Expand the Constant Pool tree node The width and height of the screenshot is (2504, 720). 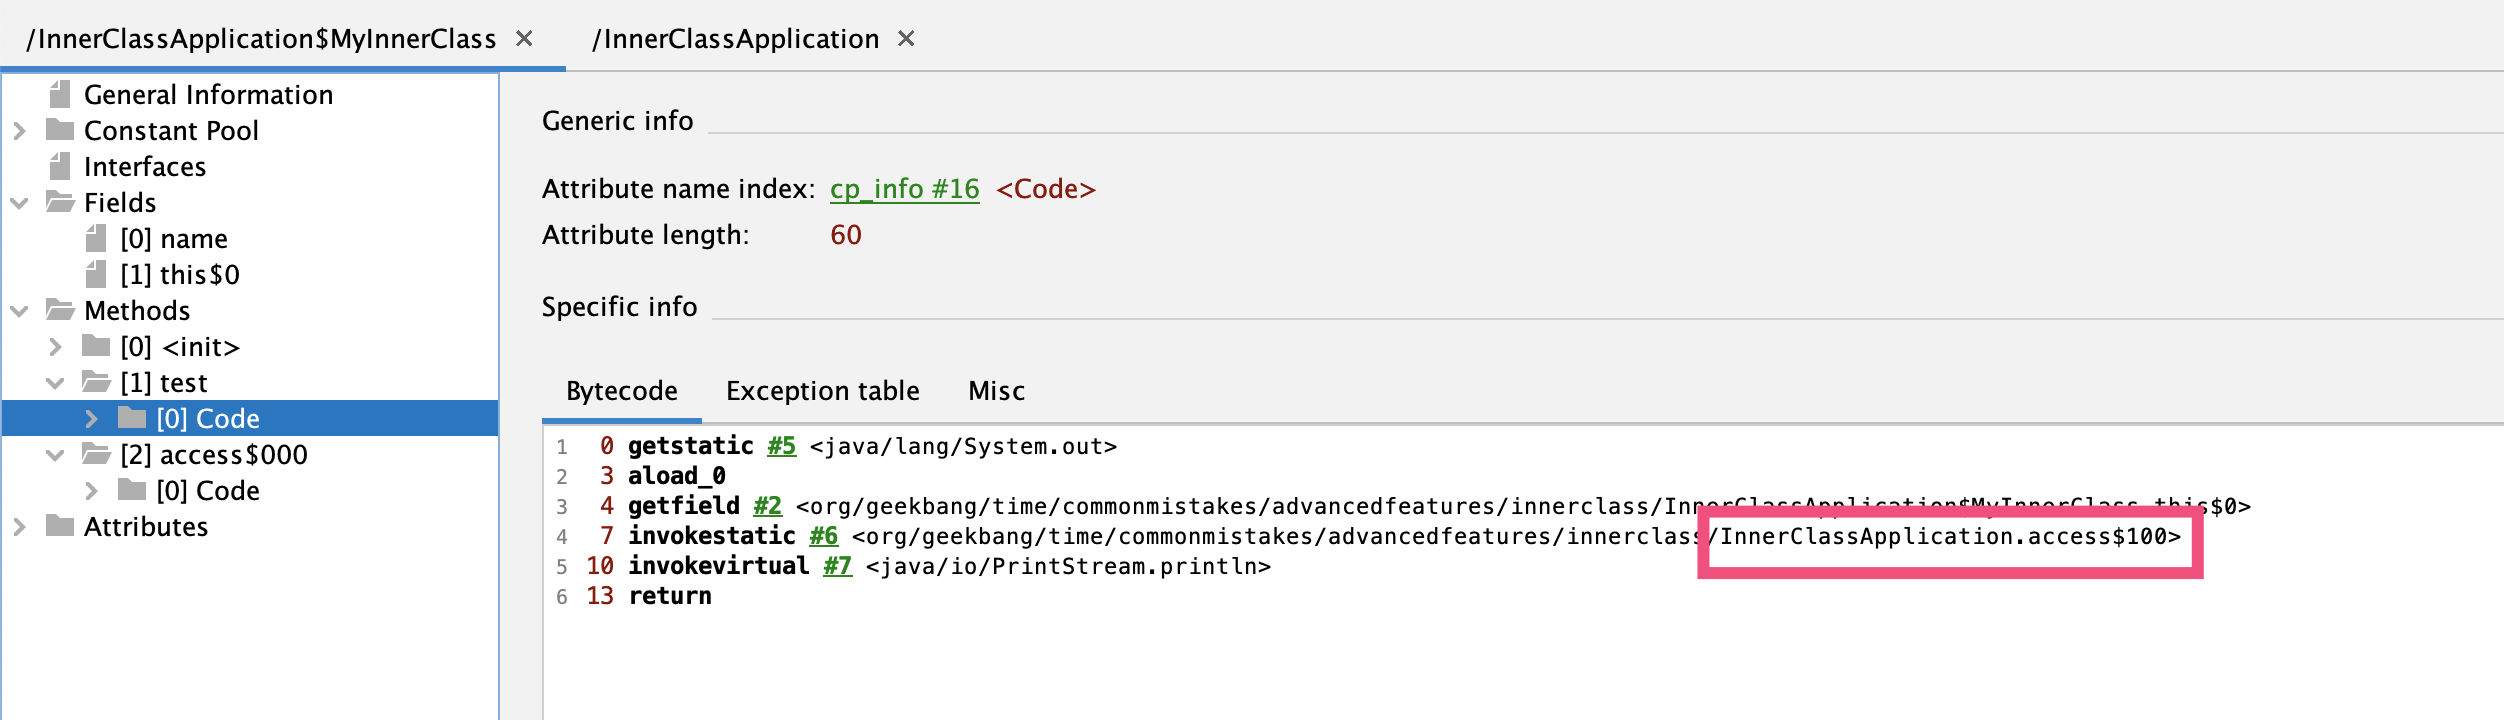pos(19,131)
